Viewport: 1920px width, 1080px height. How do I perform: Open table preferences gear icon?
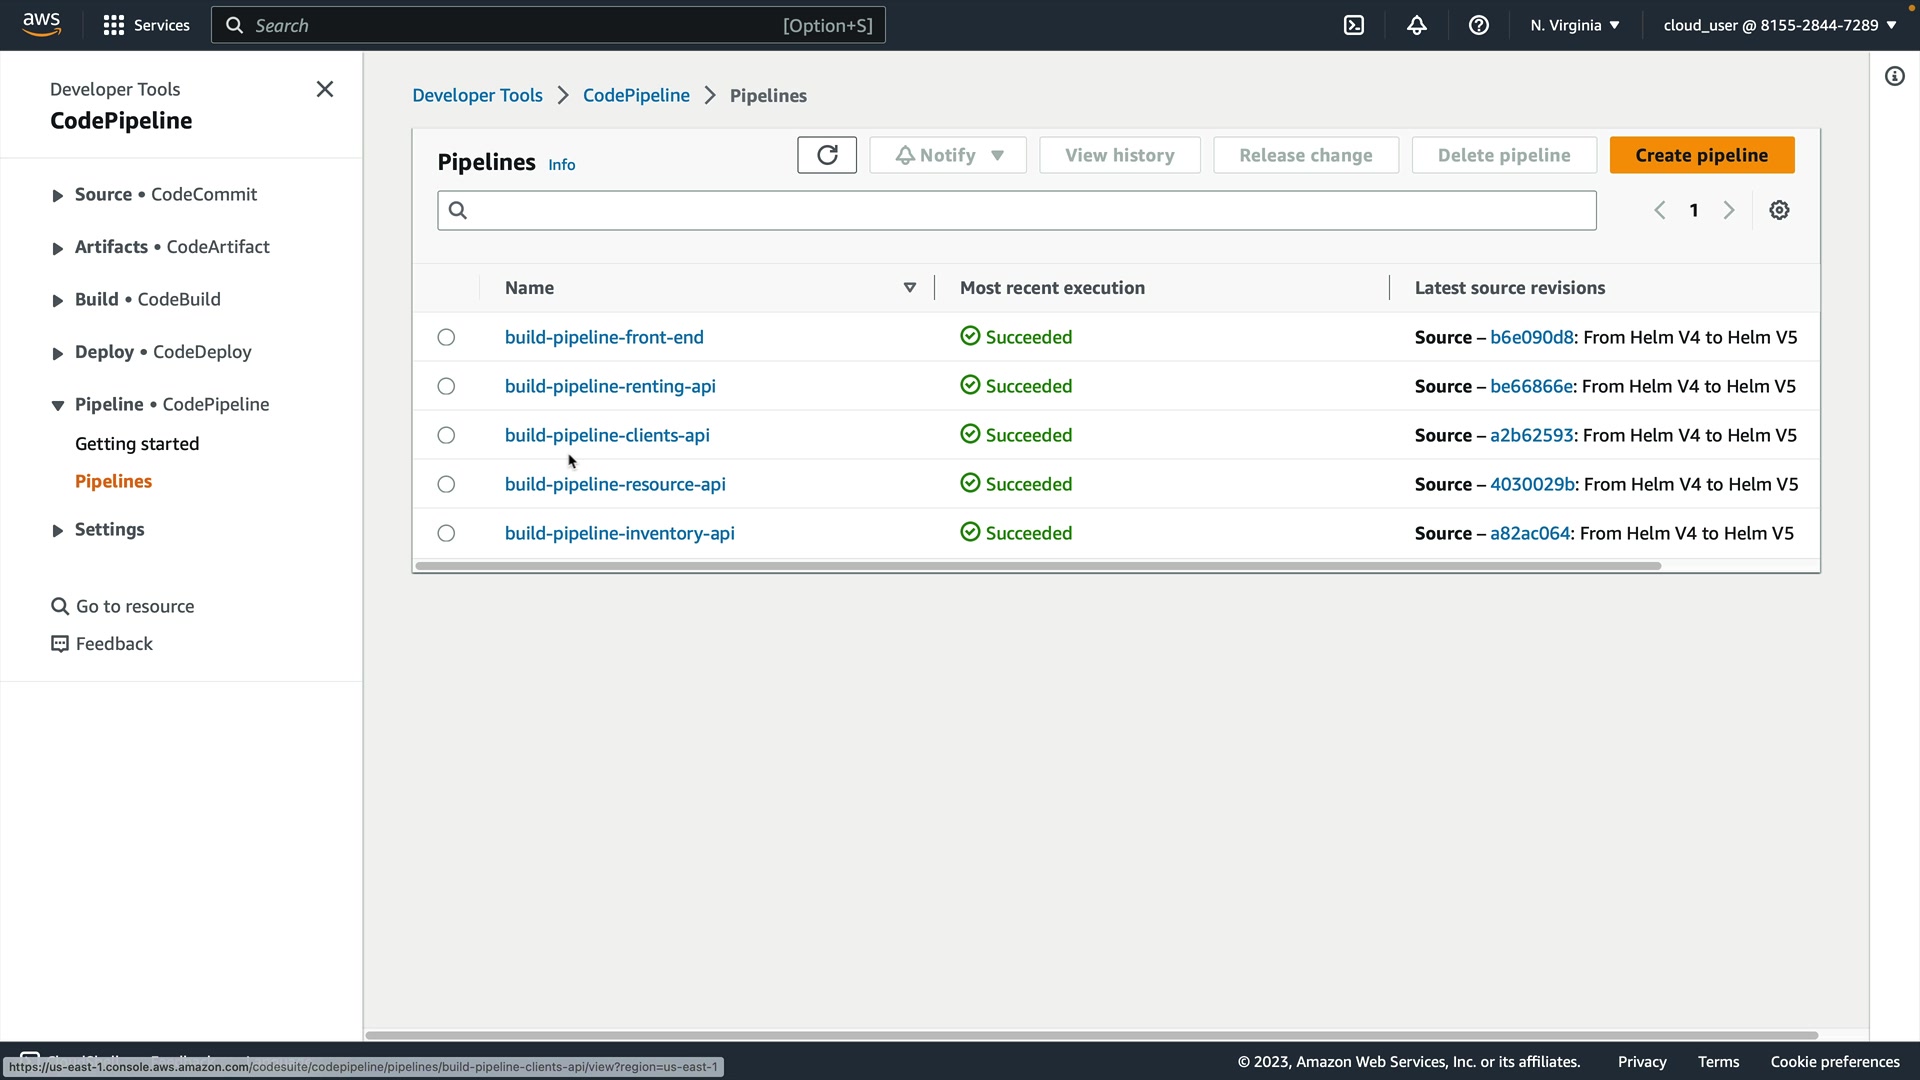[x=1779, y=210]
